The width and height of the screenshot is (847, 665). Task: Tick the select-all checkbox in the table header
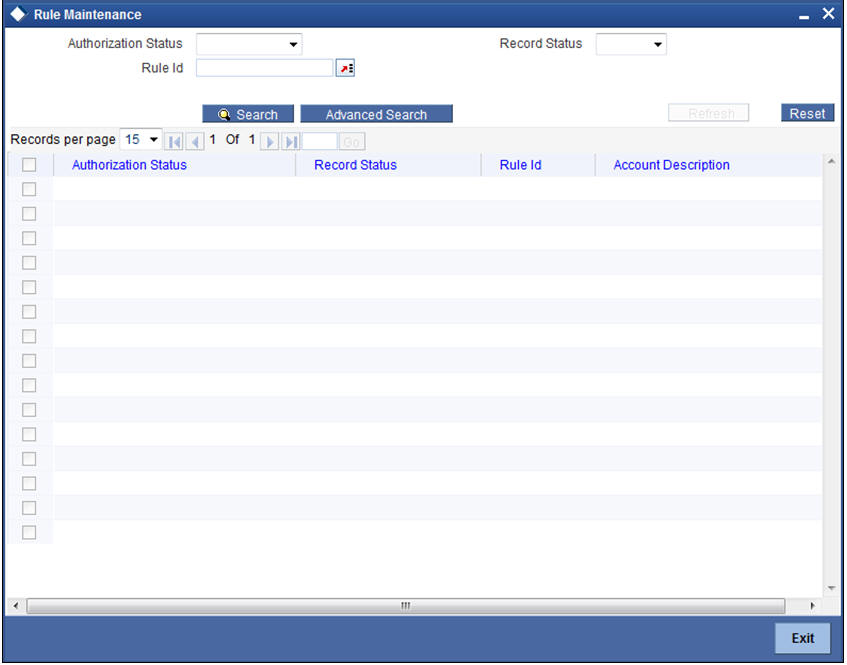pyautogui.click(x=29, y=165)
